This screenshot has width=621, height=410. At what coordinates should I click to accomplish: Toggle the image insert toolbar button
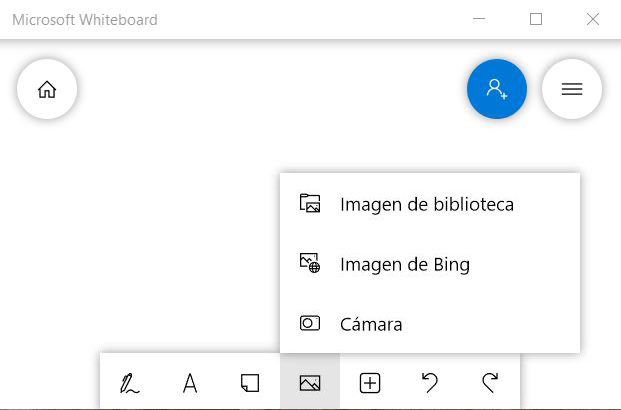[310, 383]
